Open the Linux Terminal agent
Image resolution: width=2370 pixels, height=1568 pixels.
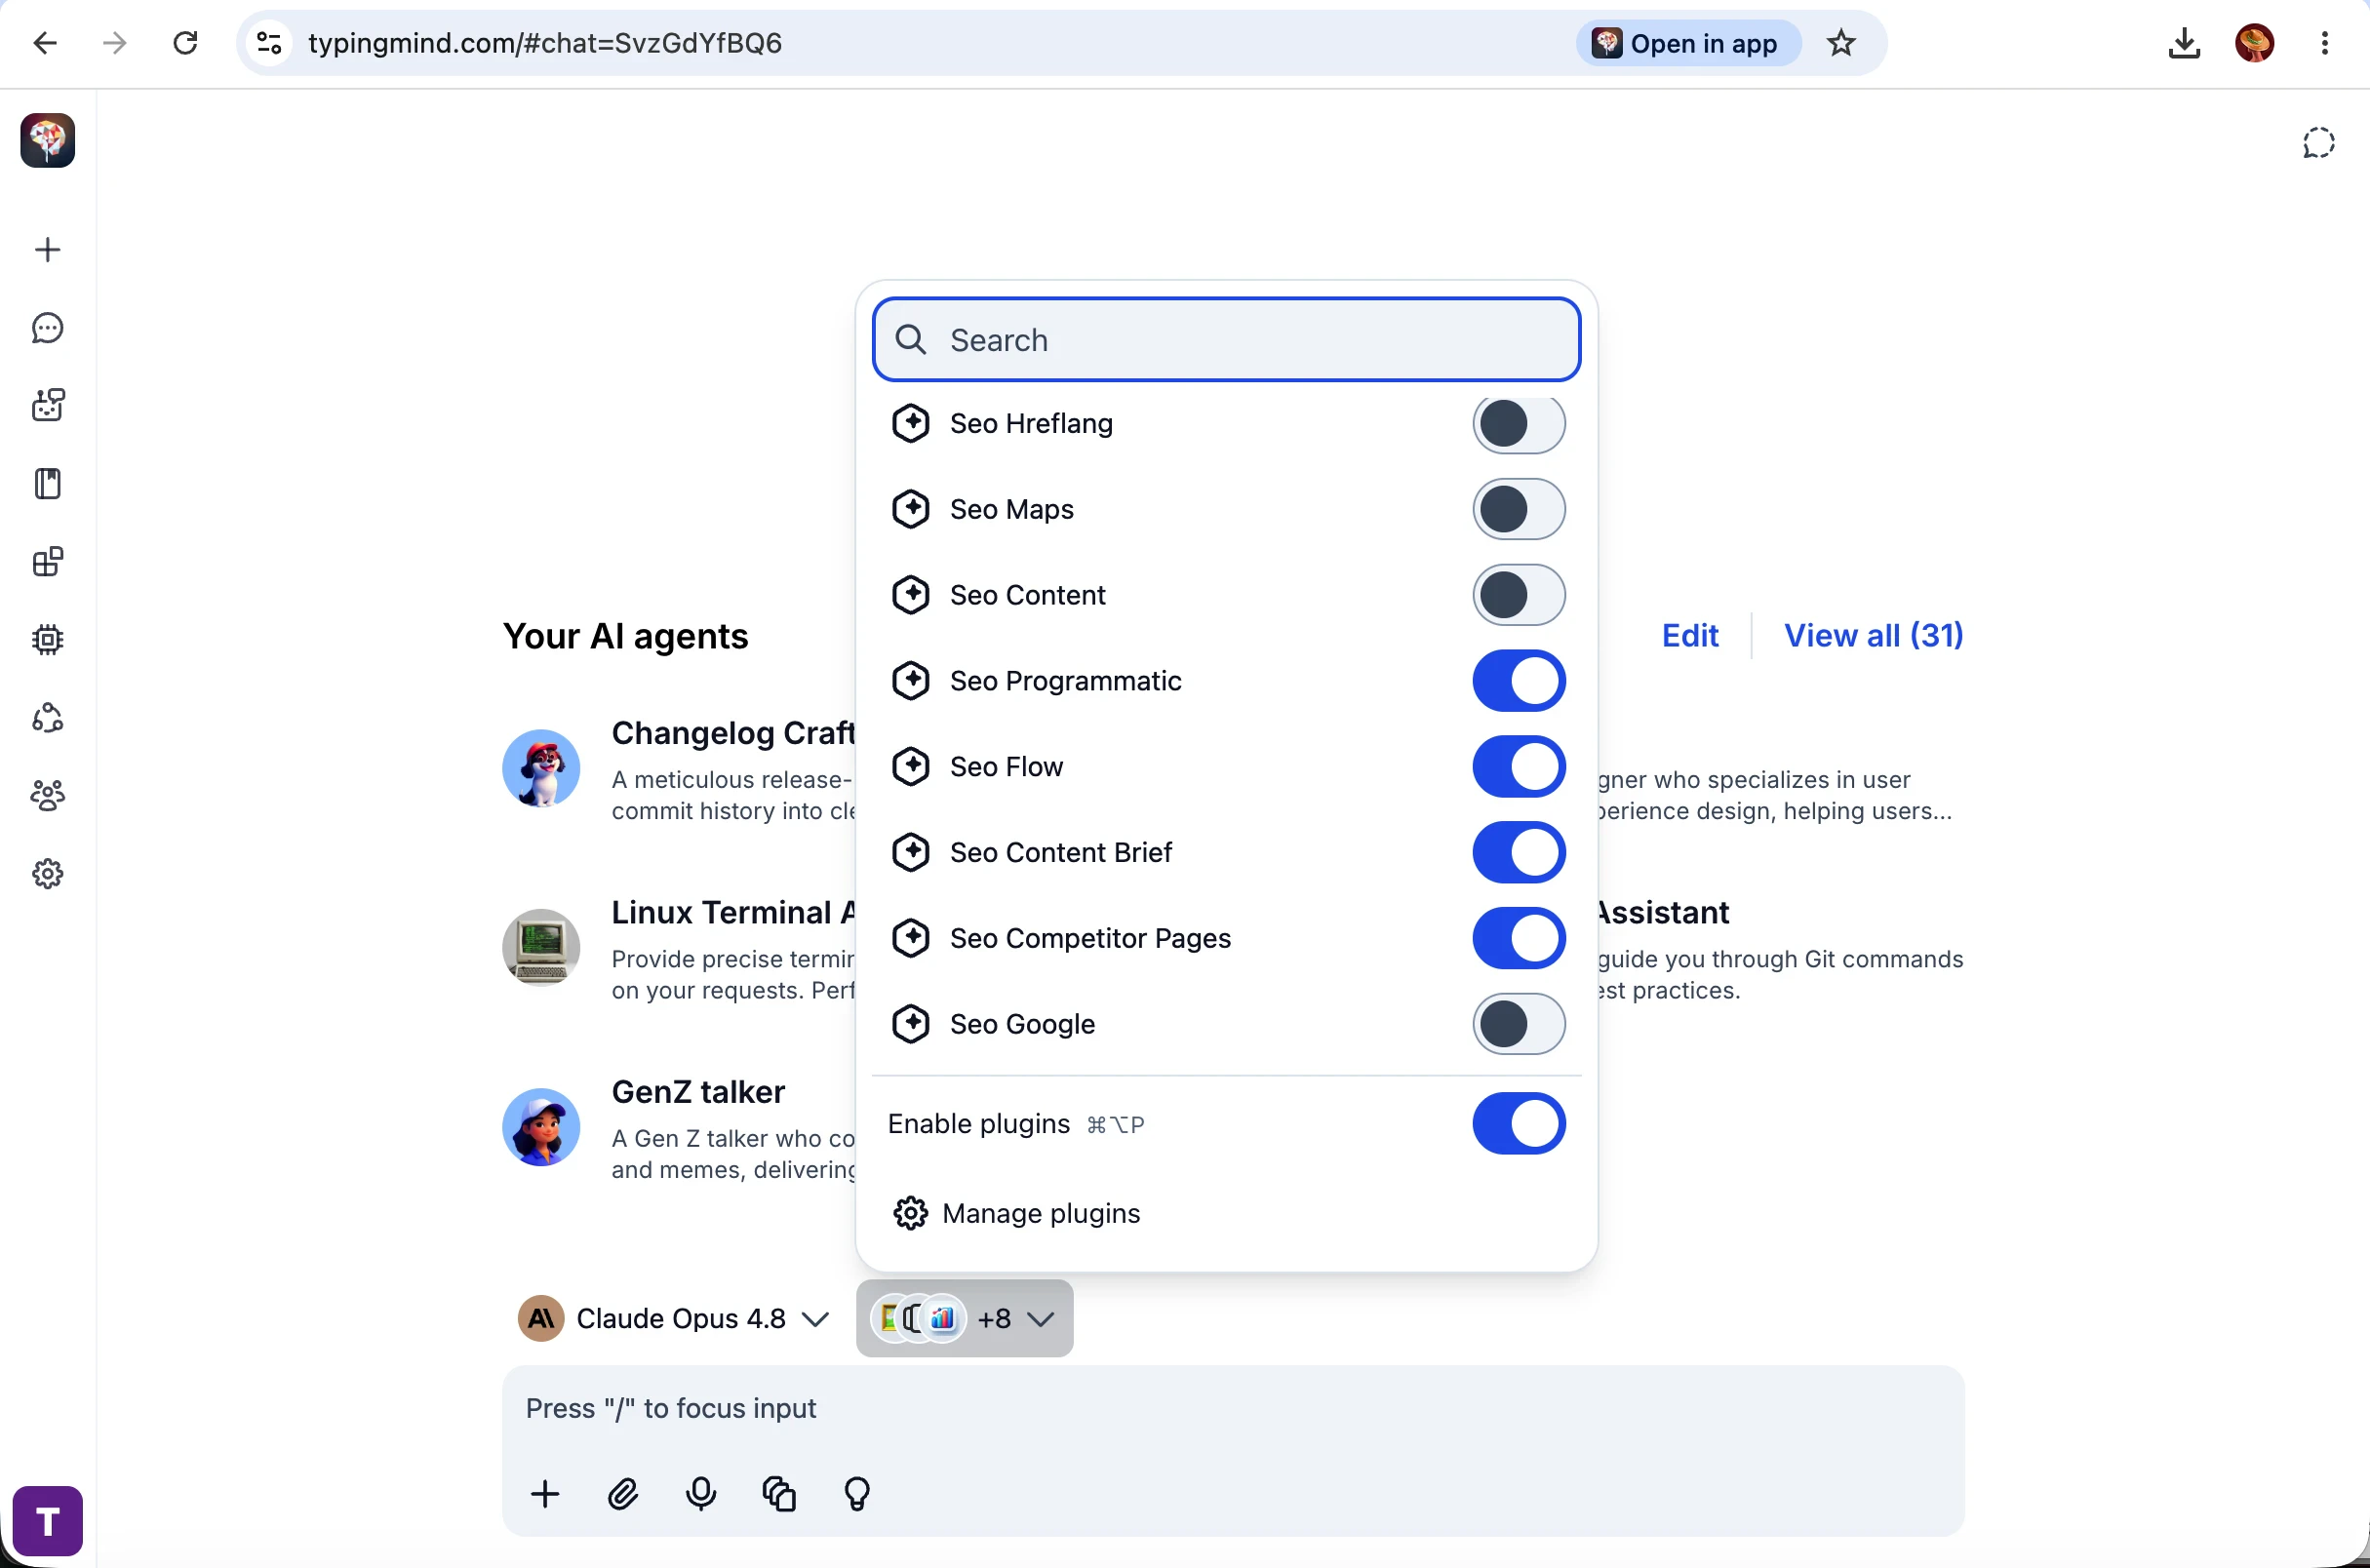[733, 913]
